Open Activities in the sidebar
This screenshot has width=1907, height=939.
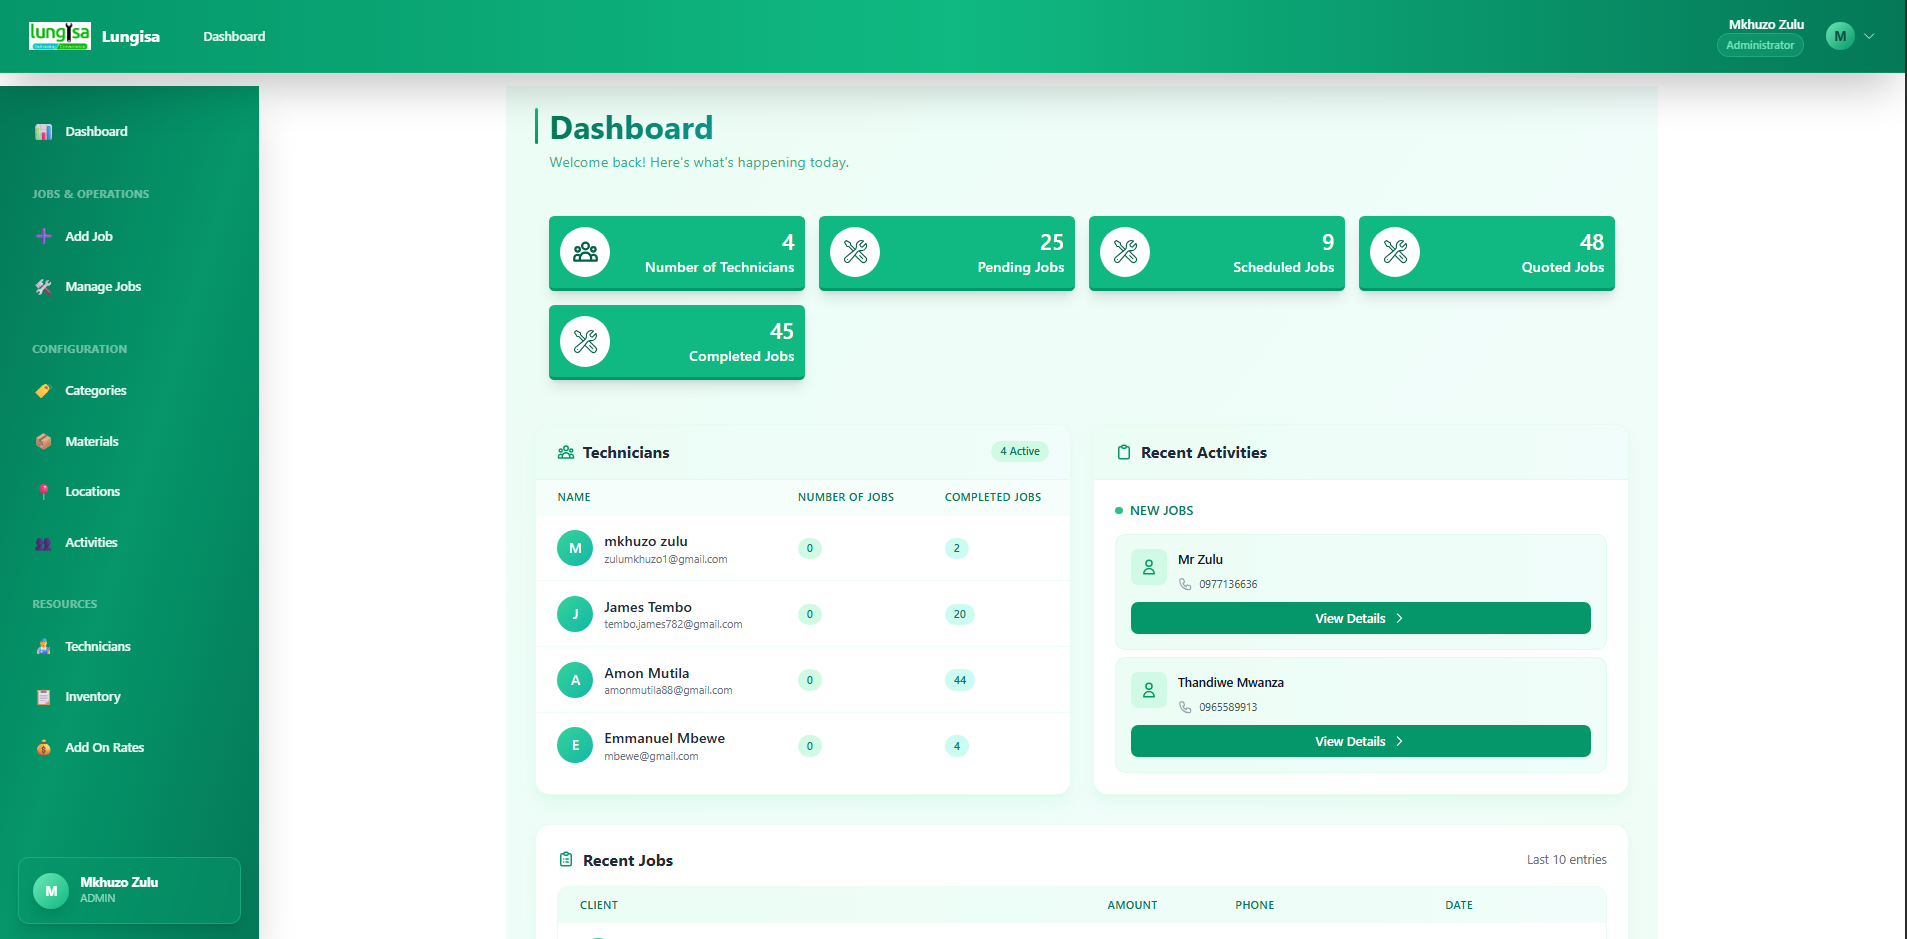(91, 543)
